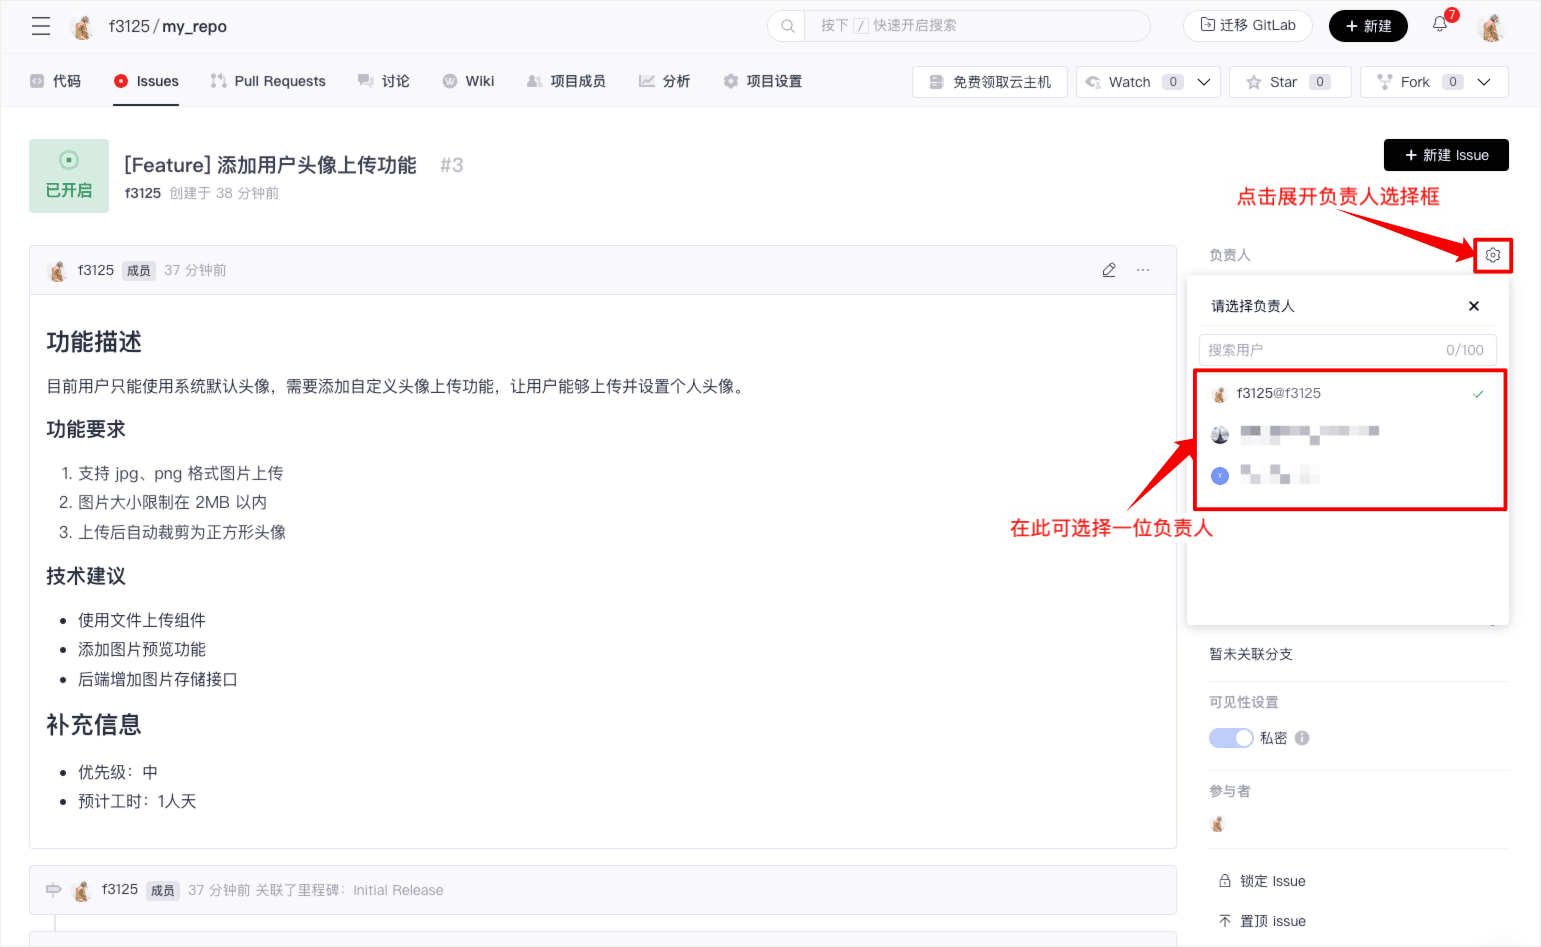Screen dimensions: 1541x947
Task: Open the Wiki tab
Action: coord(468,81)
